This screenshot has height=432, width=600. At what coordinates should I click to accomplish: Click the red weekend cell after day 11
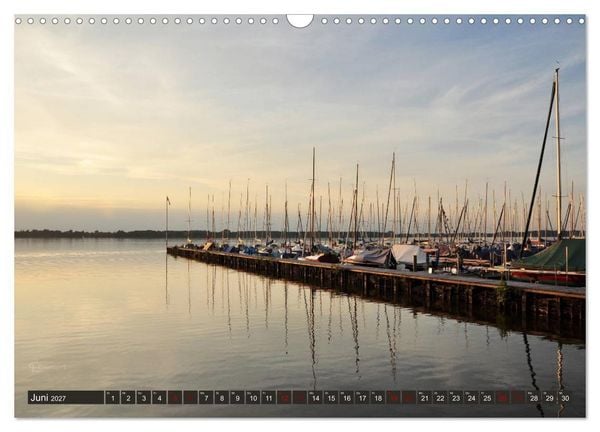[x=284, y=398]
